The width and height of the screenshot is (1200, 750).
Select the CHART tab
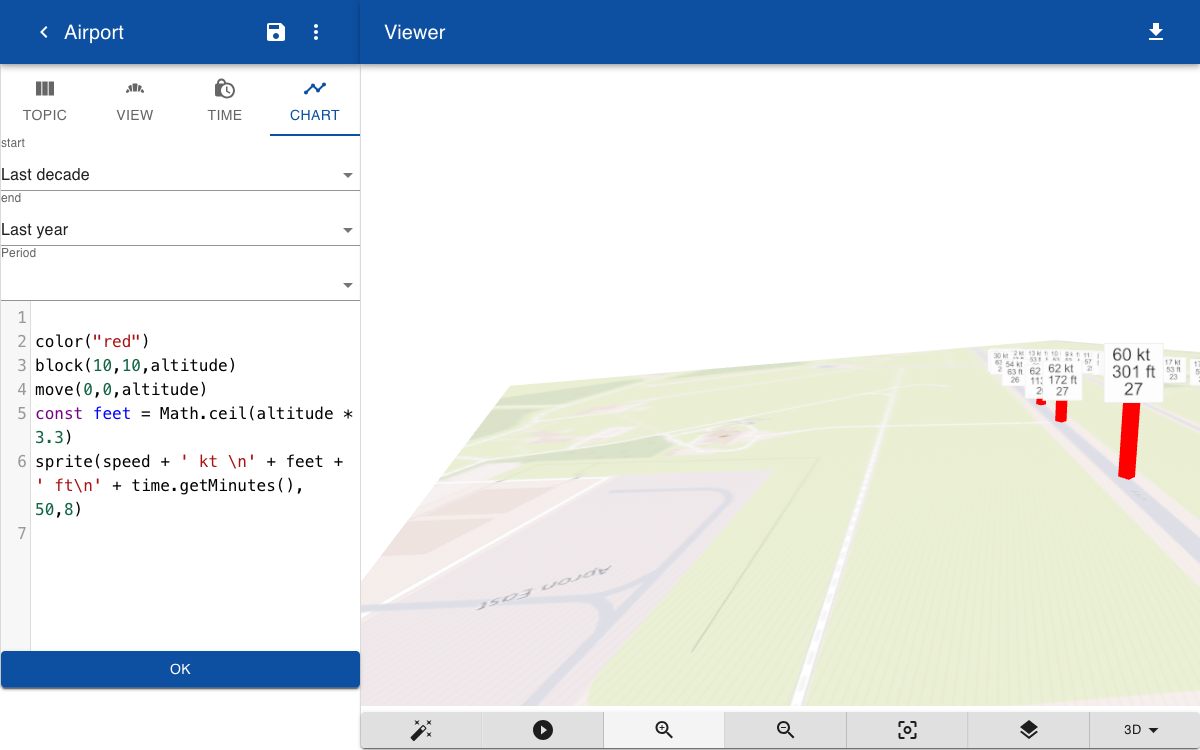pos(315,101)
